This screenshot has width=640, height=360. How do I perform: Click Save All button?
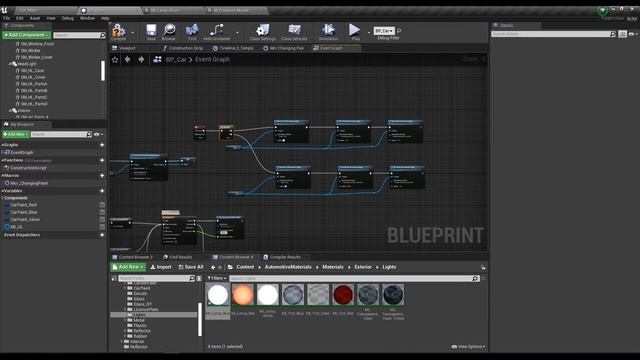pyautogui.click(x=191, y=267)
